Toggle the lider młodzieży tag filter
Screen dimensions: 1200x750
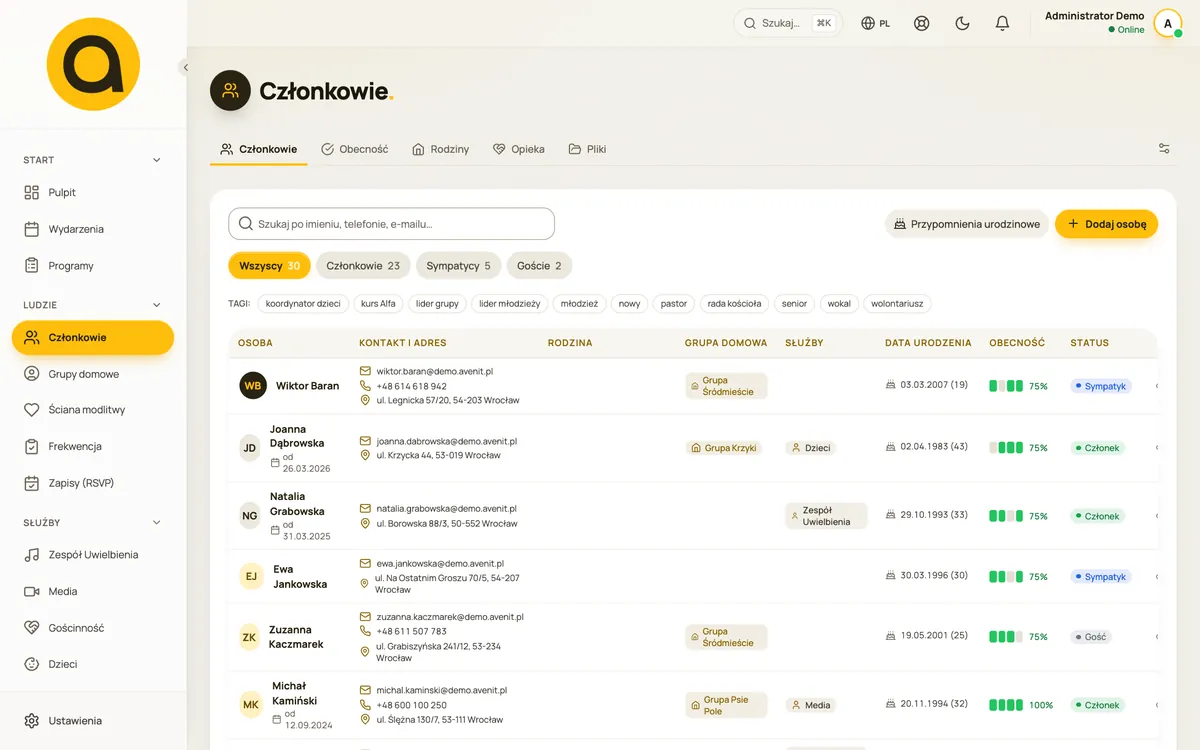[509, 303]
